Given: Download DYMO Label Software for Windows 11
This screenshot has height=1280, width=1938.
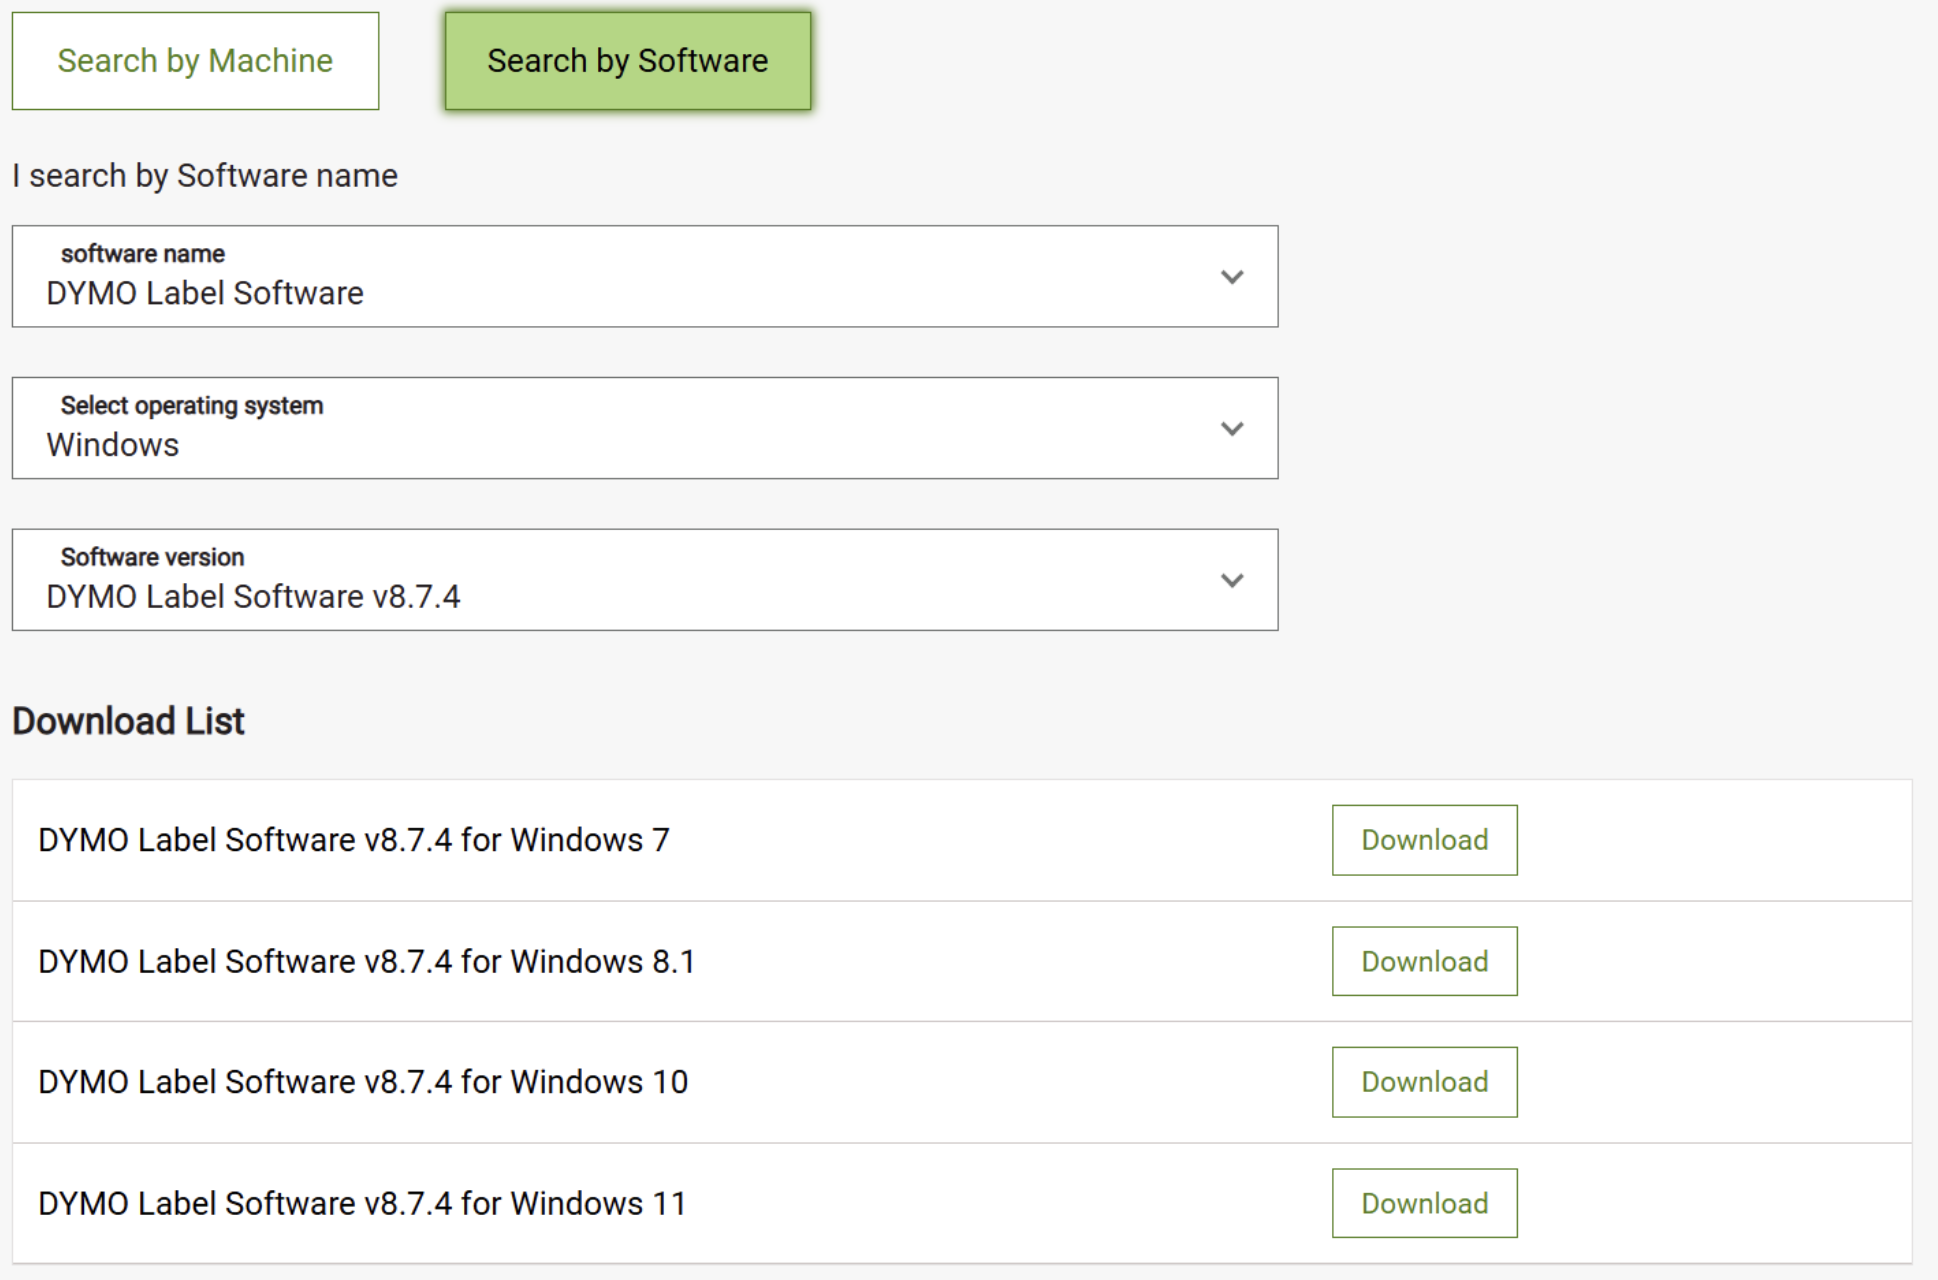Looking at the screenshot, I should tap(1424, 1203).
